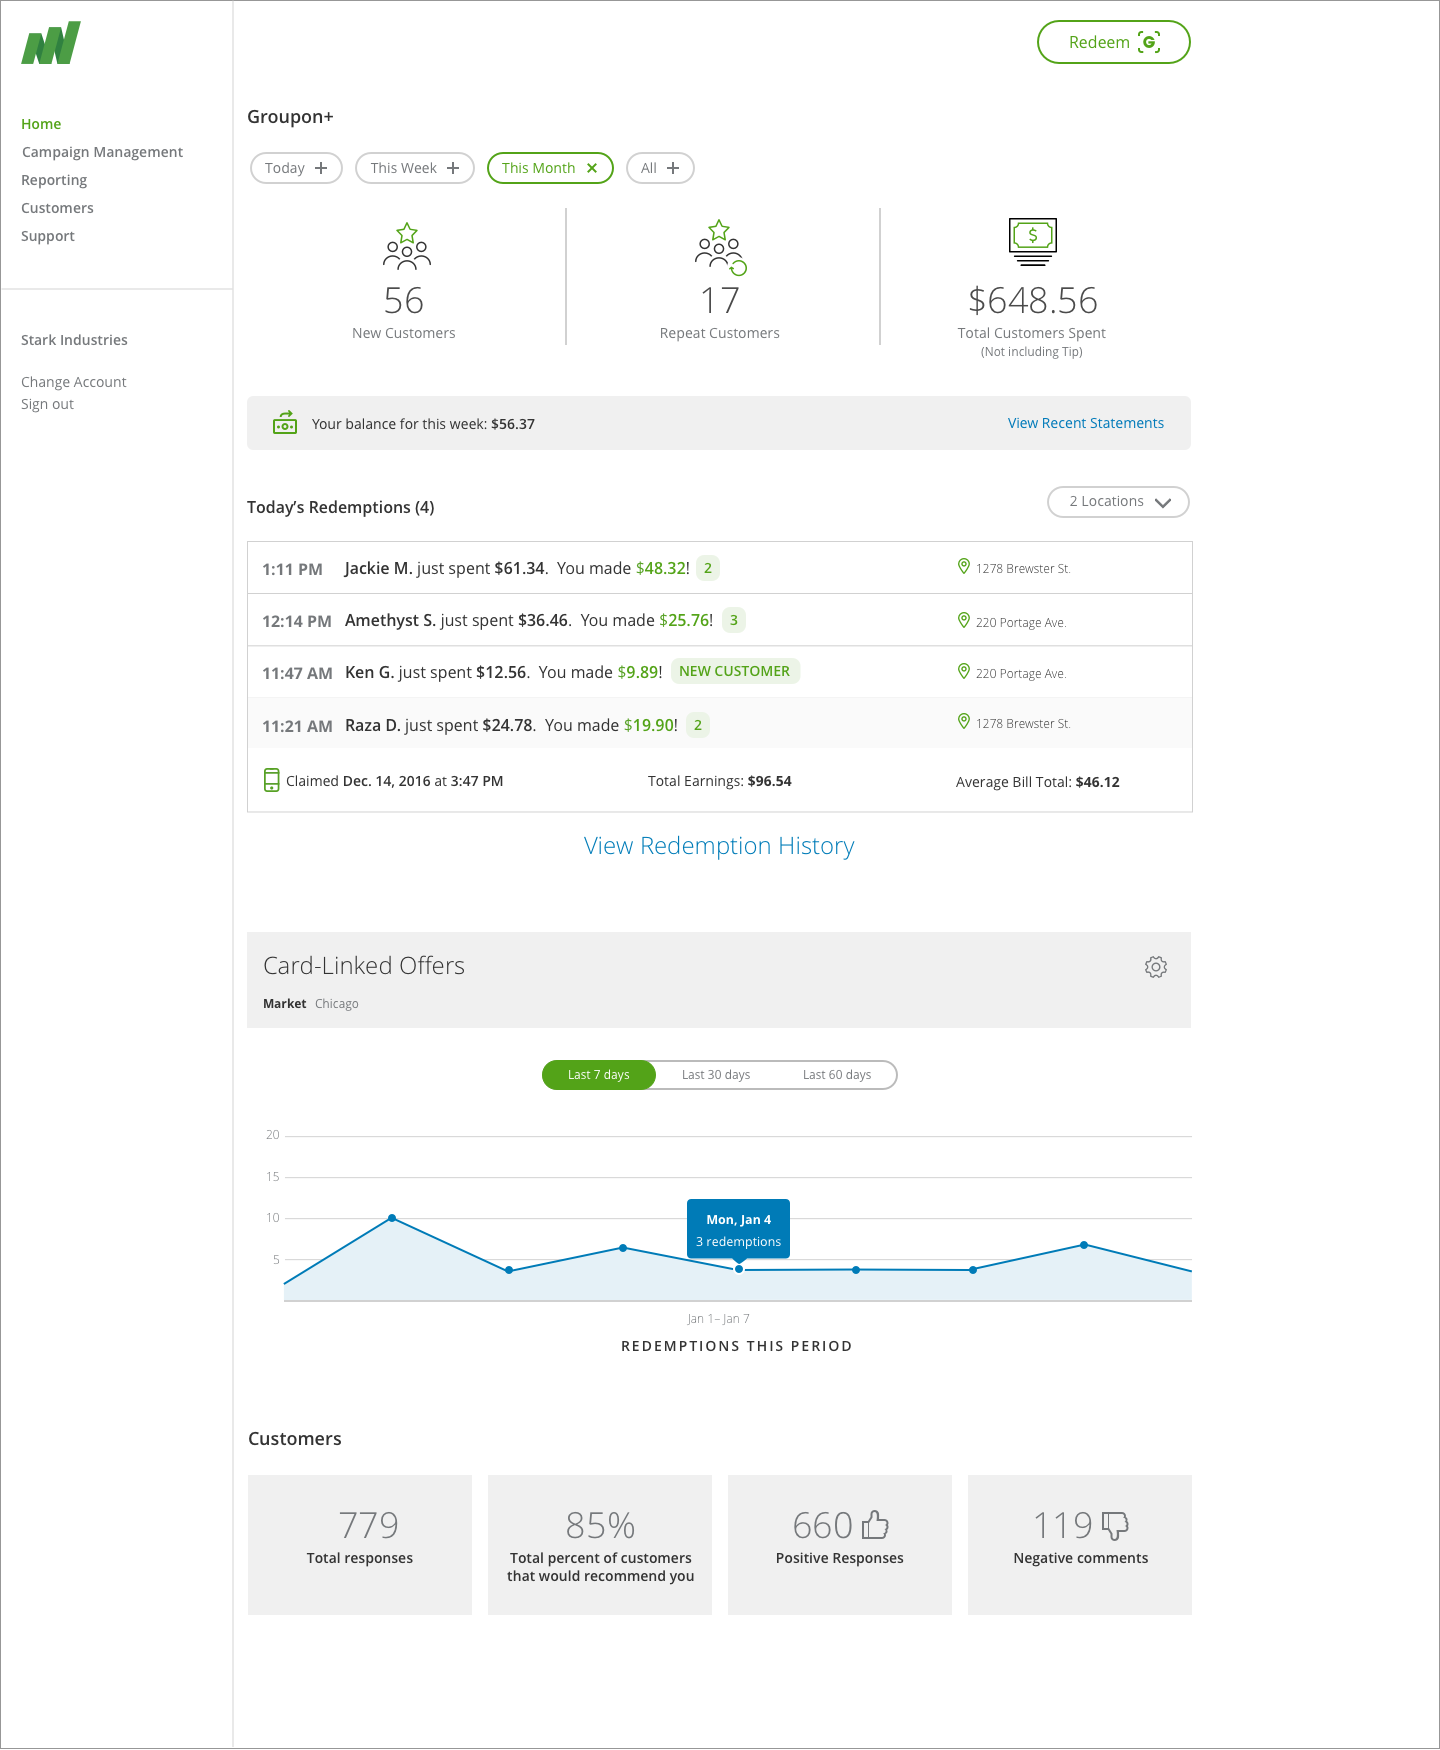Select the Last 60 days range
Viewport: 1440px width, 1750px height.
[x=837, y=1075]
